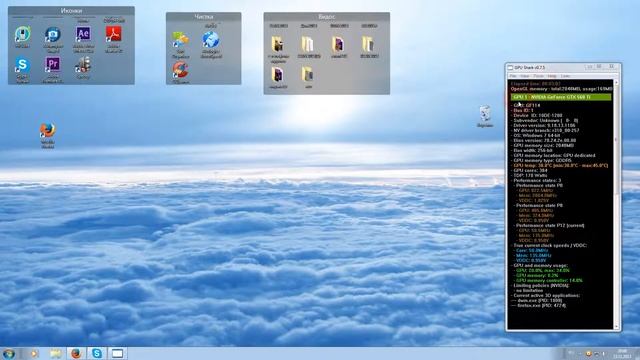Click the dwm.exe process line
640x360 pixels.
click(536, 300)
